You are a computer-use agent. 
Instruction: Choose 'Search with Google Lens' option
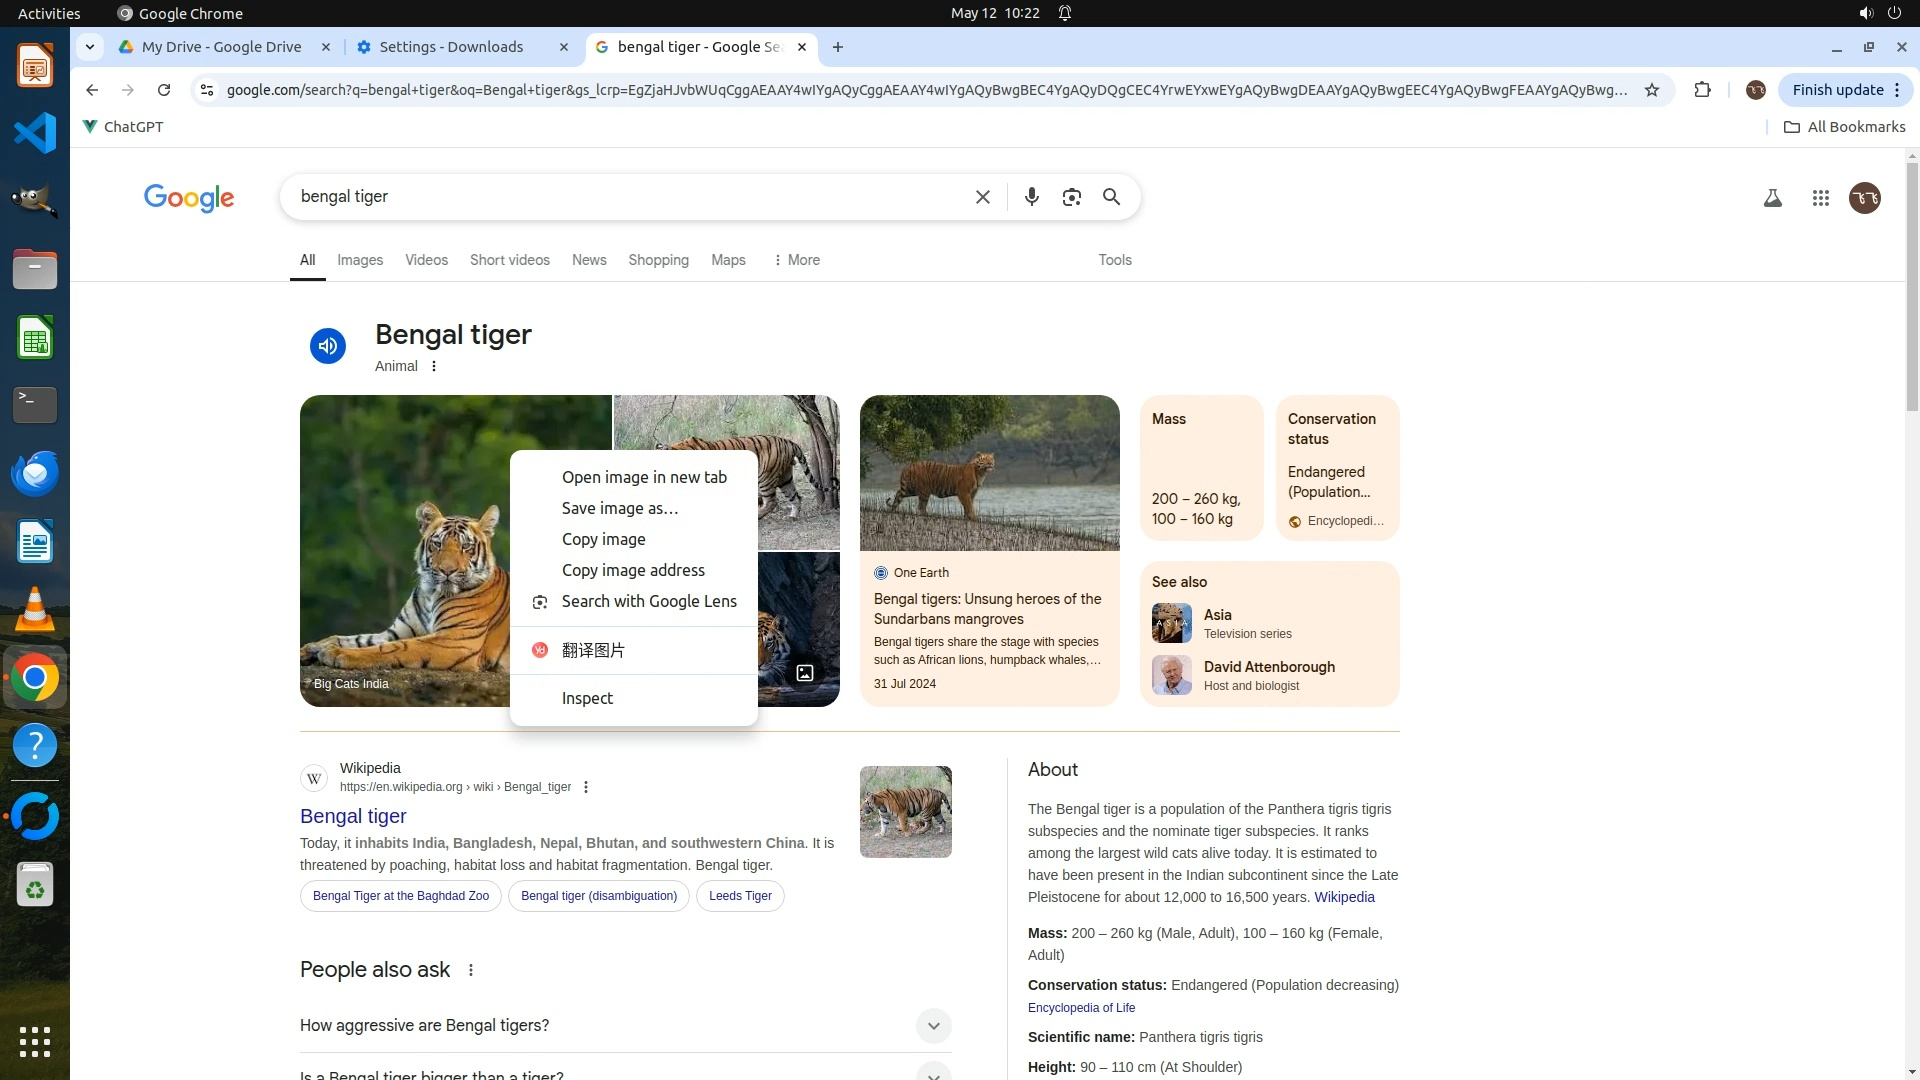(648, 601)
